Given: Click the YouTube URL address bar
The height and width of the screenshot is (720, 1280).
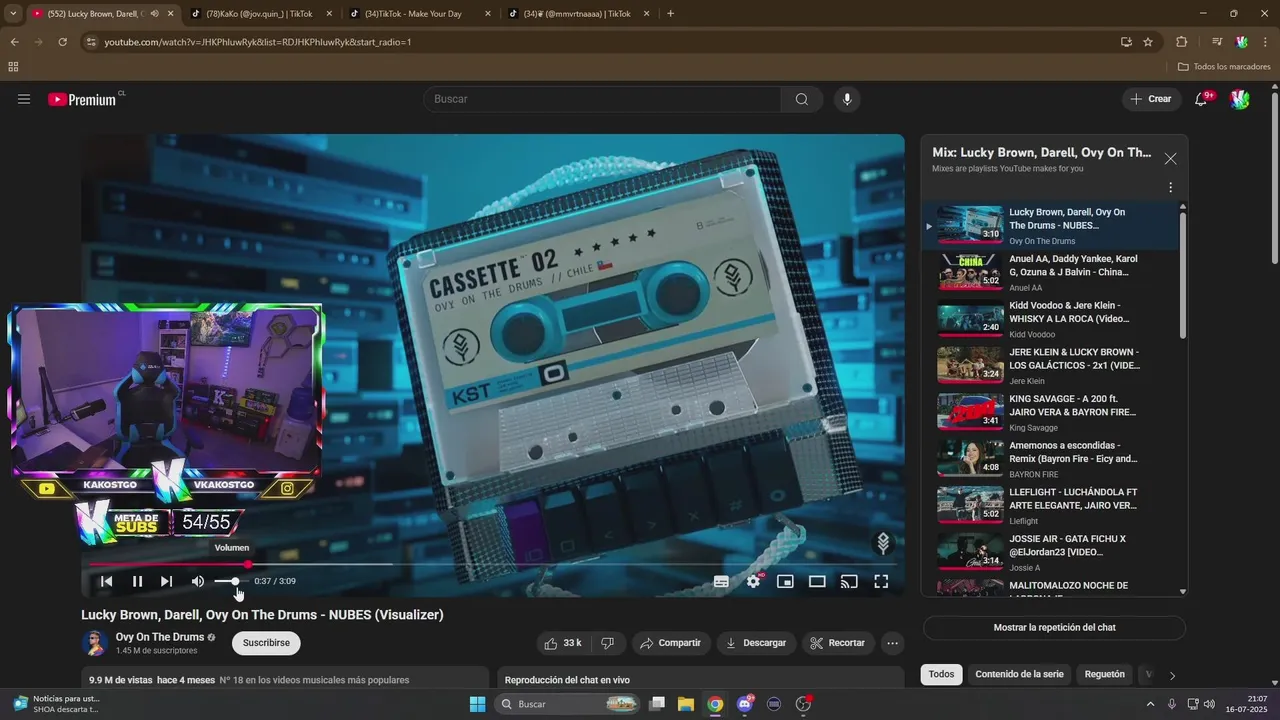Looking at the screenshot, I should click(600, 42).
